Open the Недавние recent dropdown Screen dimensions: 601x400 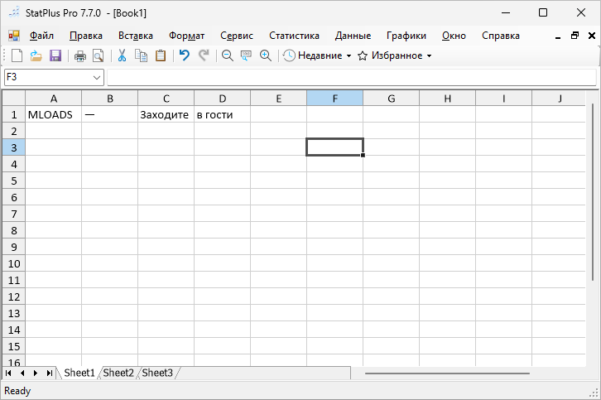pos(317,56)
